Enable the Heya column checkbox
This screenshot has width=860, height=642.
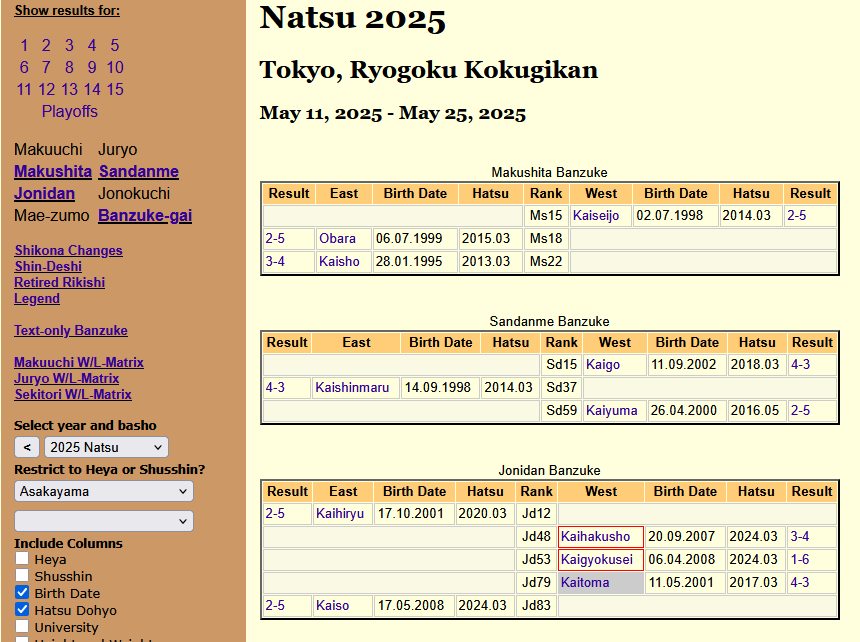click(22, 559)
